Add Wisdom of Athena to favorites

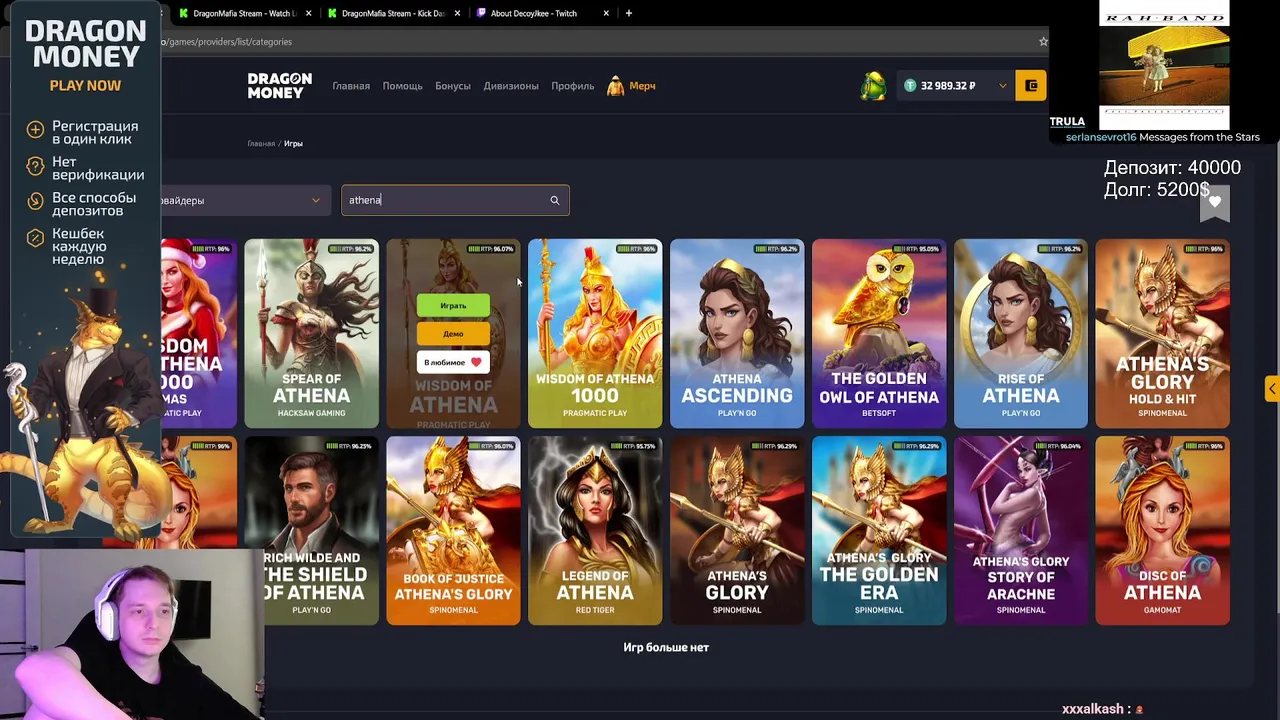pos(453,362)
